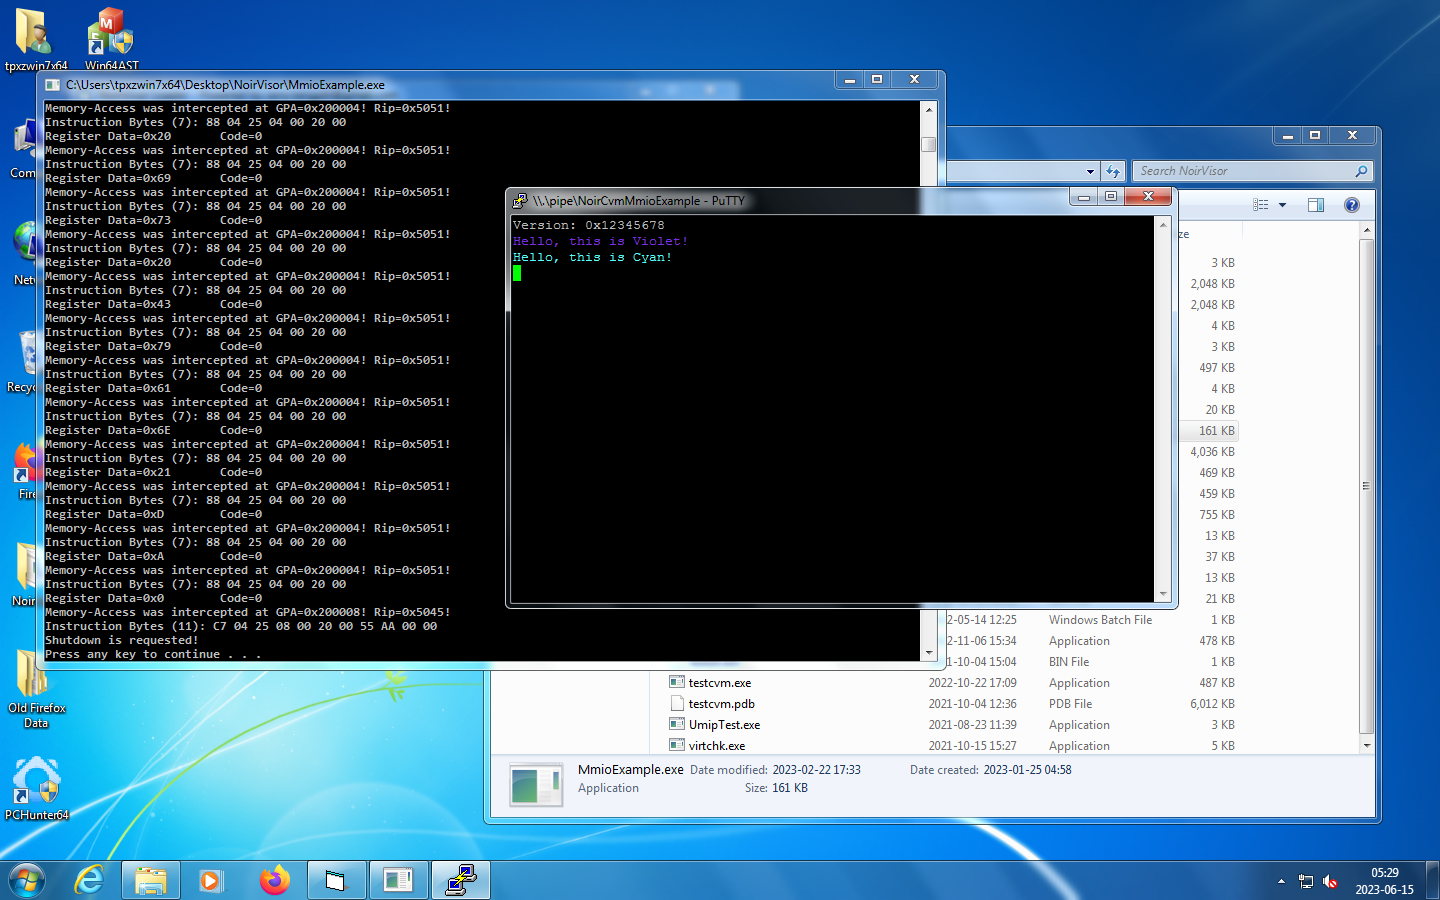The width and height of the screenshot is (1440, 900).
Task: Click the Explorer file list scroll-down arrow
Action: pos(1367,746)
